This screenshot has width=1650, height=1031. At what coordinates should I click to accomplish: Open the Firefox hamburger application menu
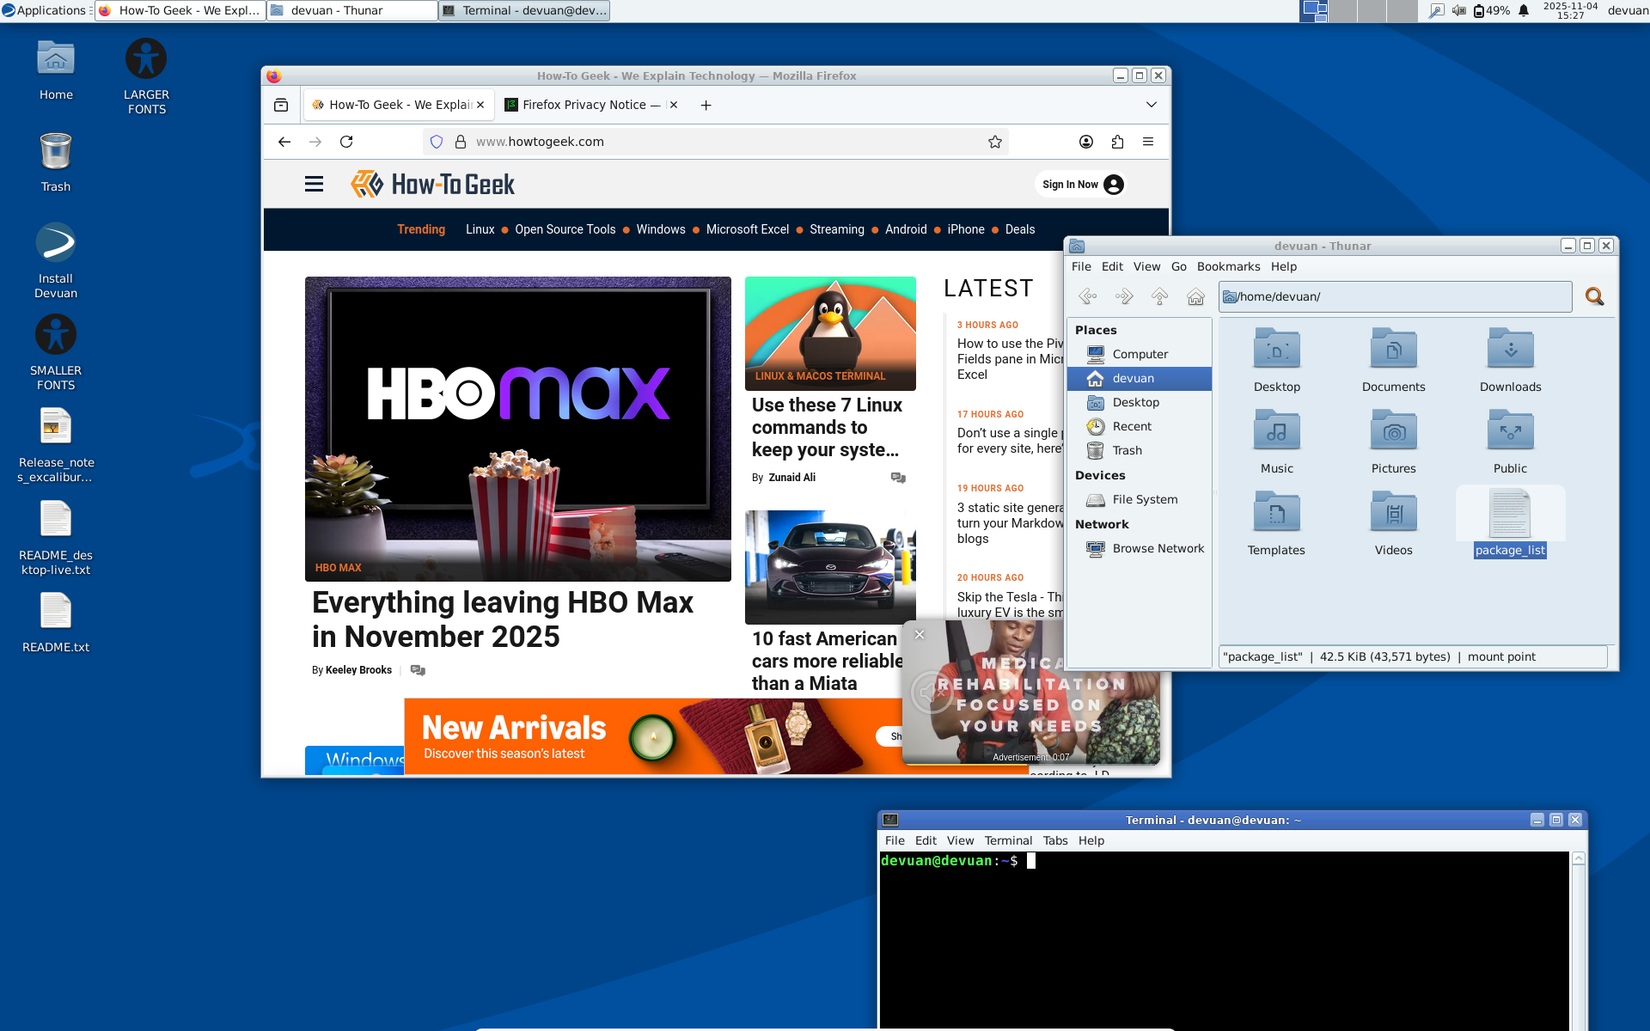coord(1148,141)
